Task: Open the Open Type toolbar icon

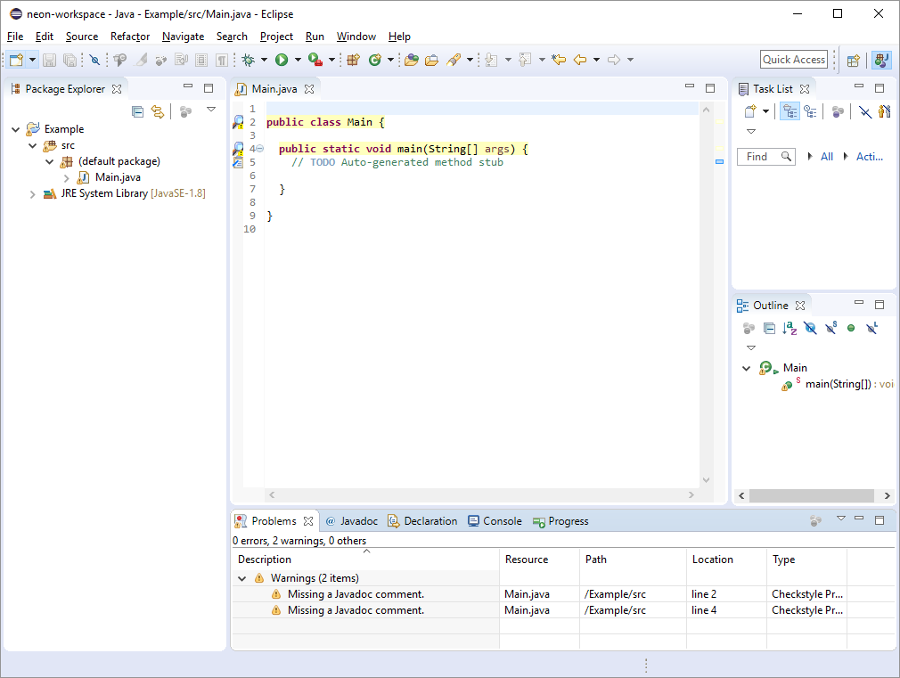Action: click(x=411, y=60)
